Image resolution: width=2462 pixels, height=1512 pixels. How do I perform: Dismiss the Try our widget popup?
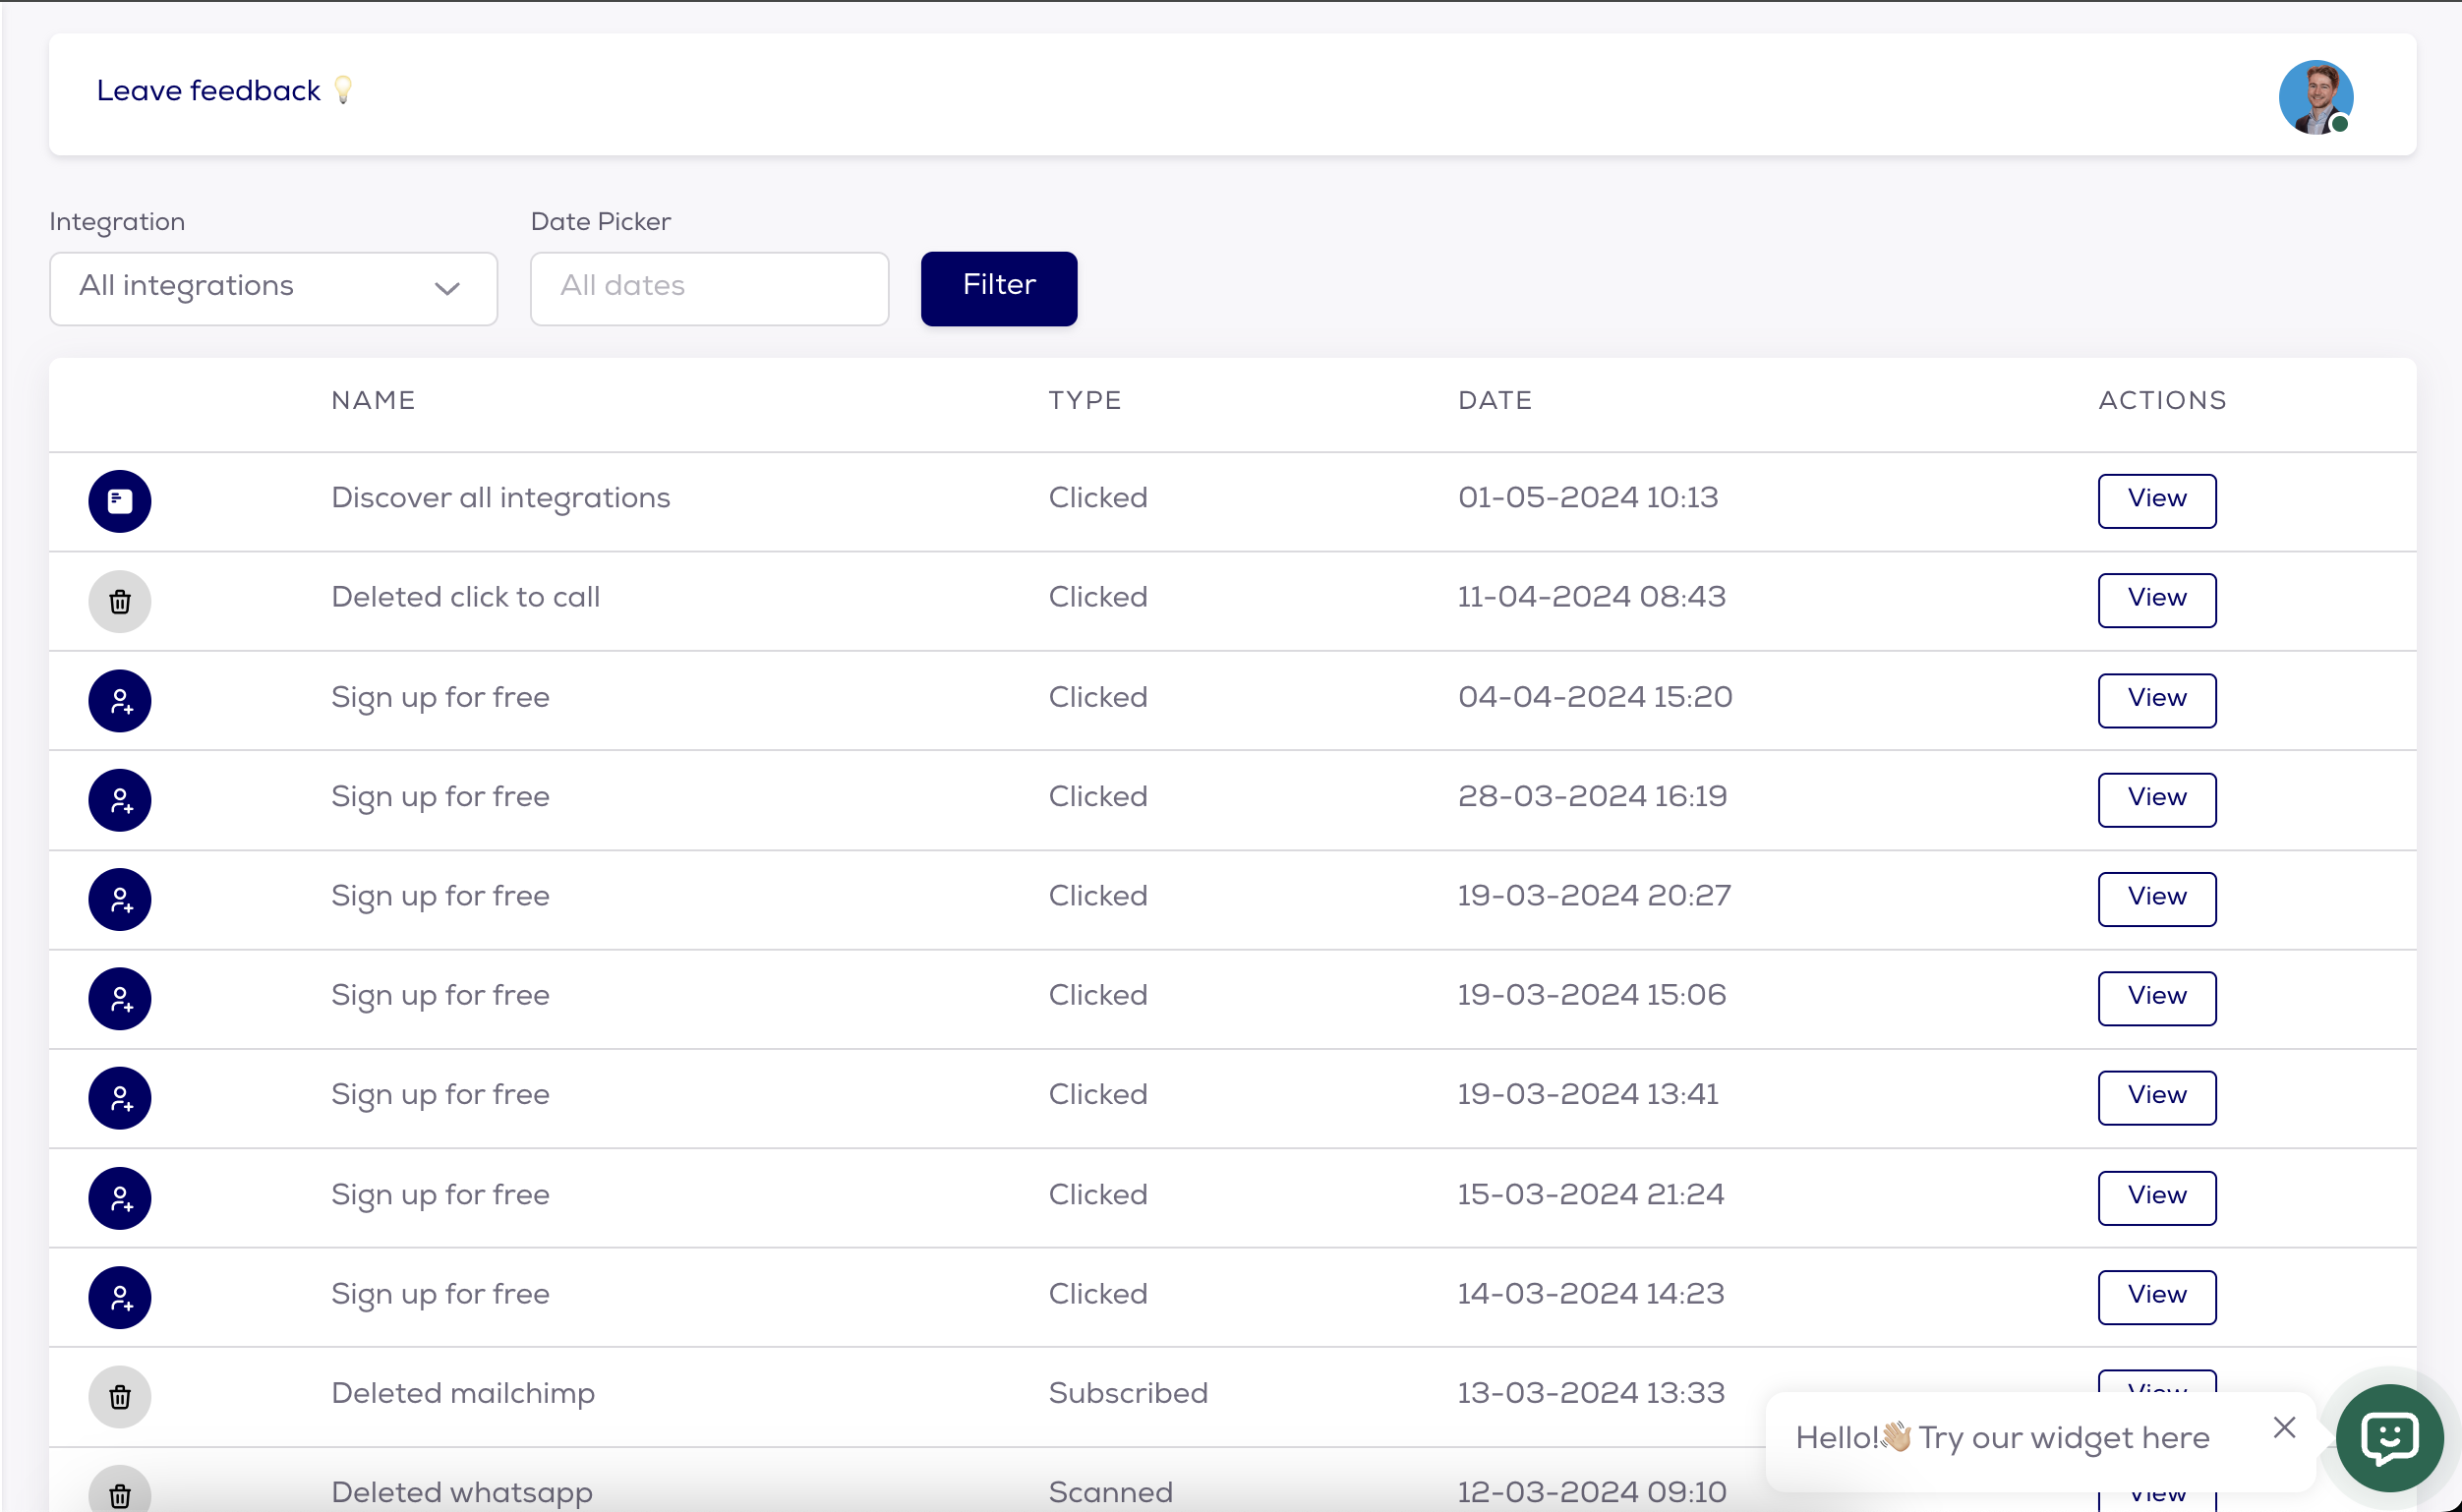pyautogui.click(x=2284, y=1427)
